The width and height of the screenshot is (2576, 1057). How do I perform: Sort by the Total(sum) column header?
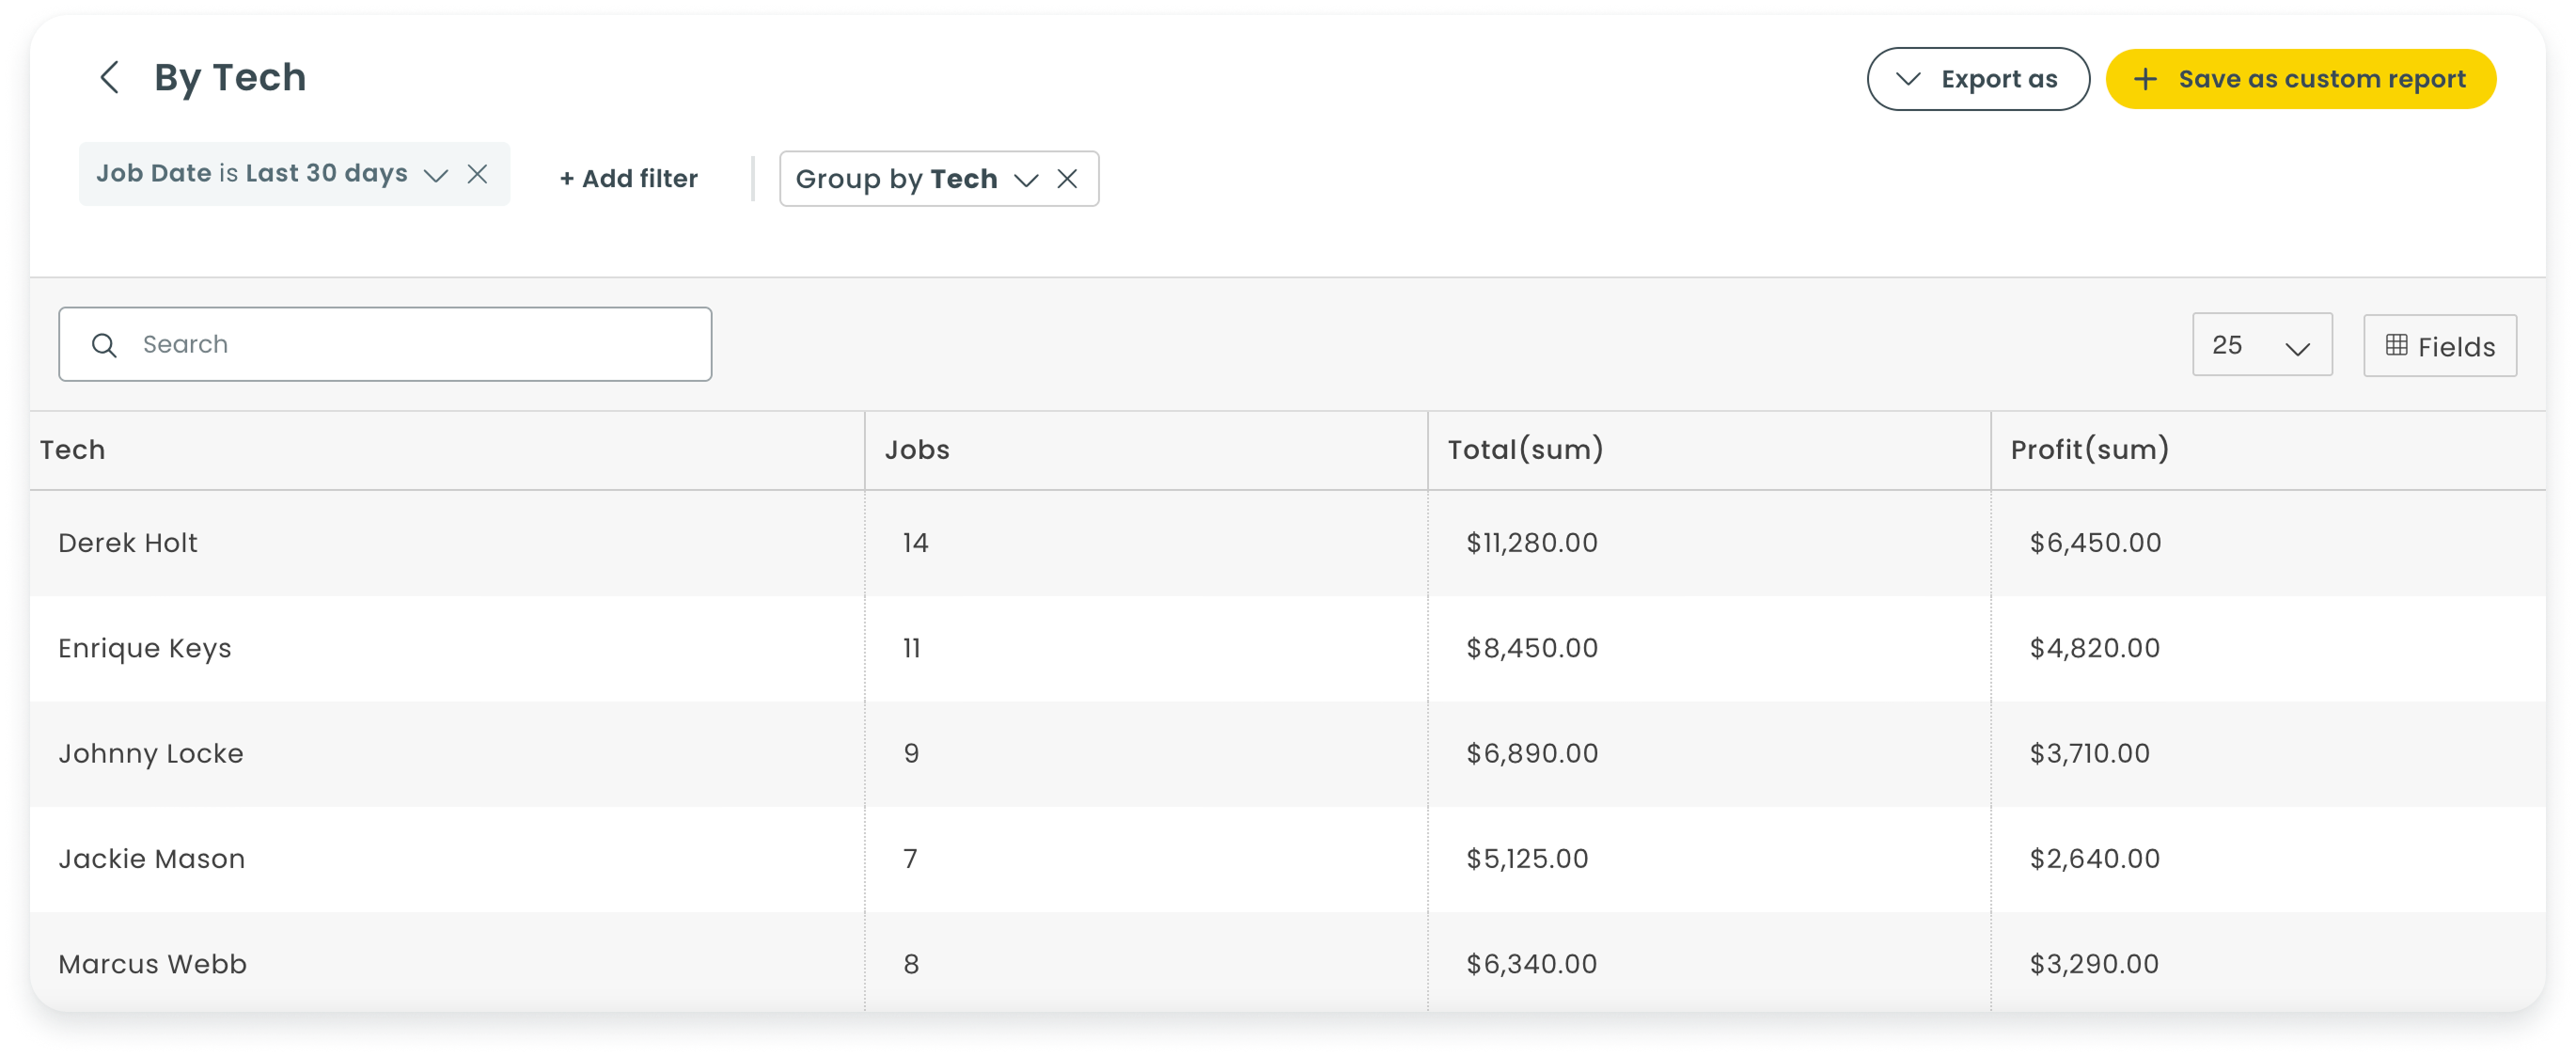(1525, 450)
